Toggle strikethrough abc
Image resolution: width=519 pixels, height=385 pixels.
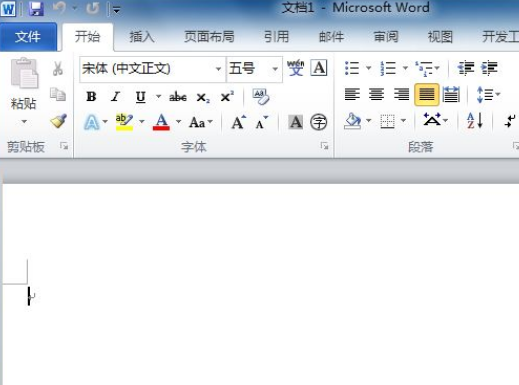178,97
